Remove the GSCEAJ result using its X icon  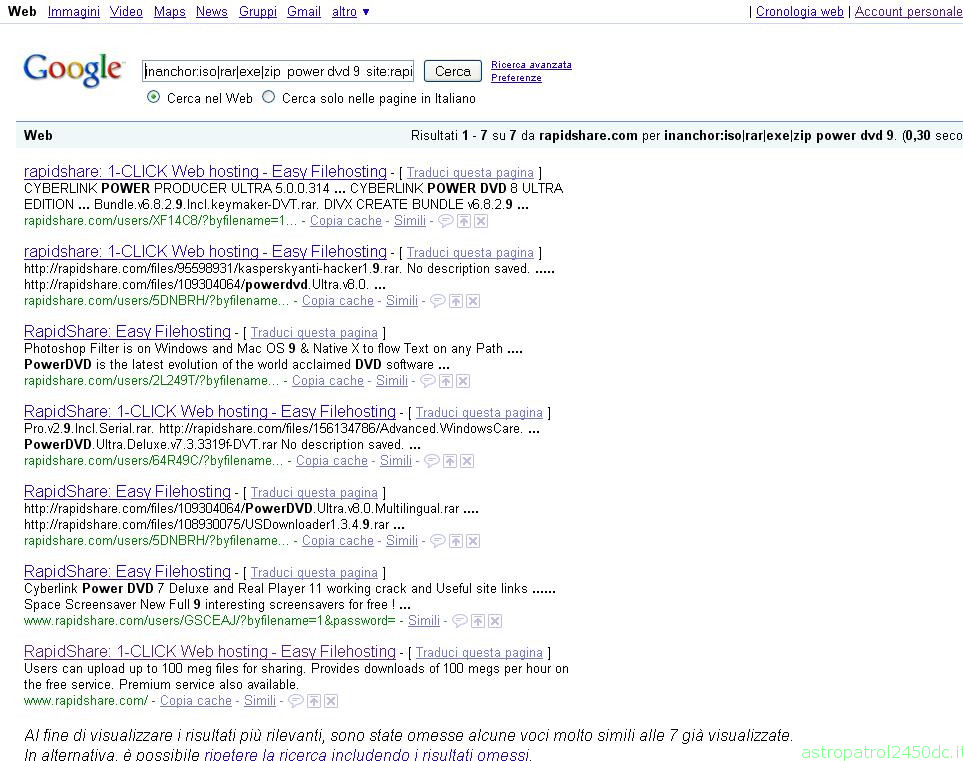[x=495, y=621]
